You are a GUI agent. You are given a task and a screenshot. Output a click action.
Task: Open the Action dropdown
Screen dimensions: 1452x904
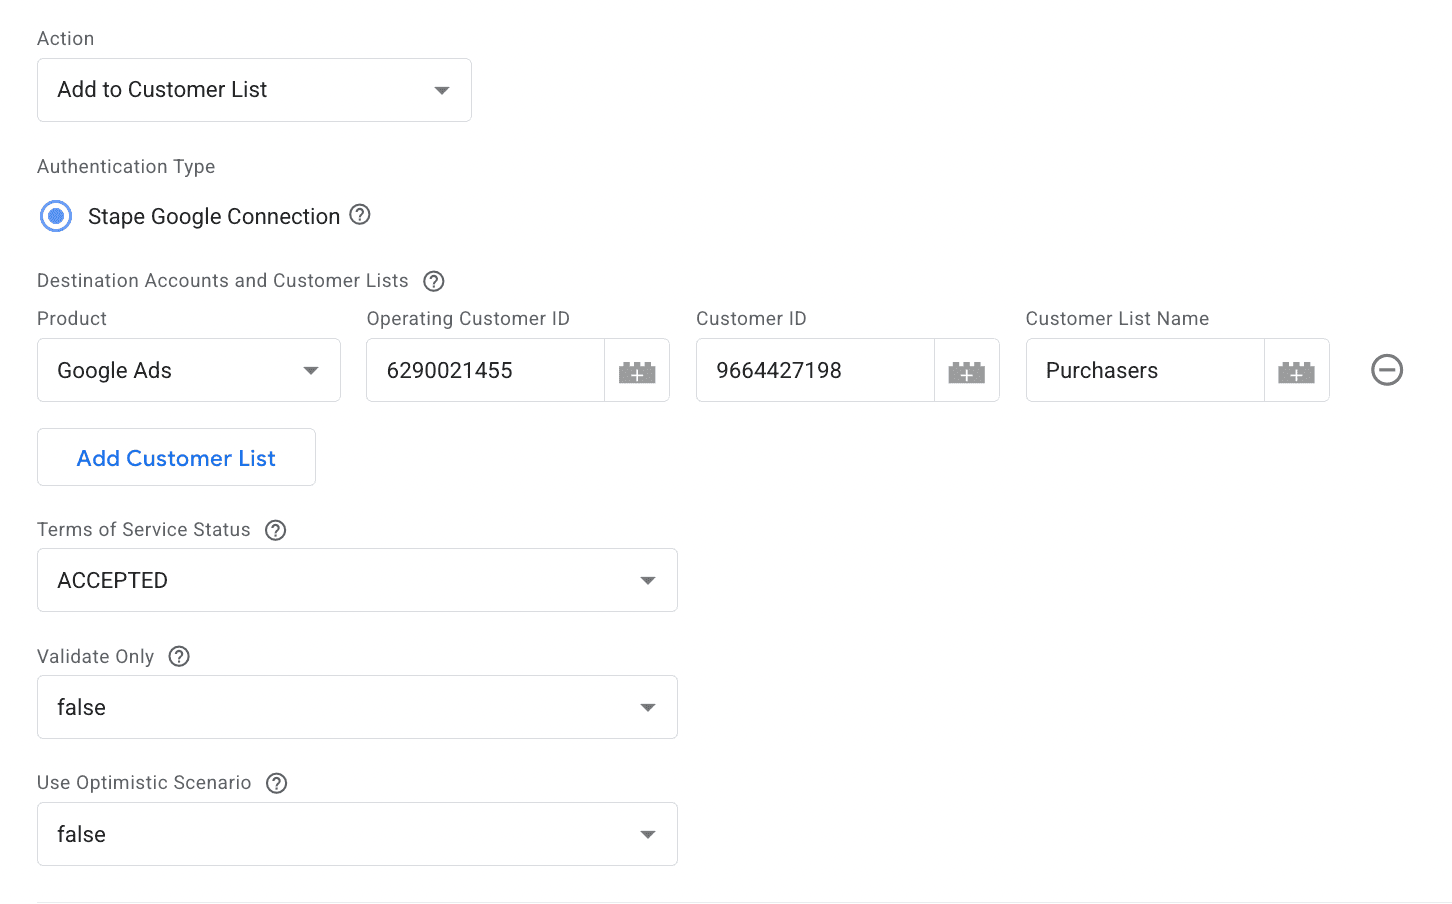tap(254, 90)
